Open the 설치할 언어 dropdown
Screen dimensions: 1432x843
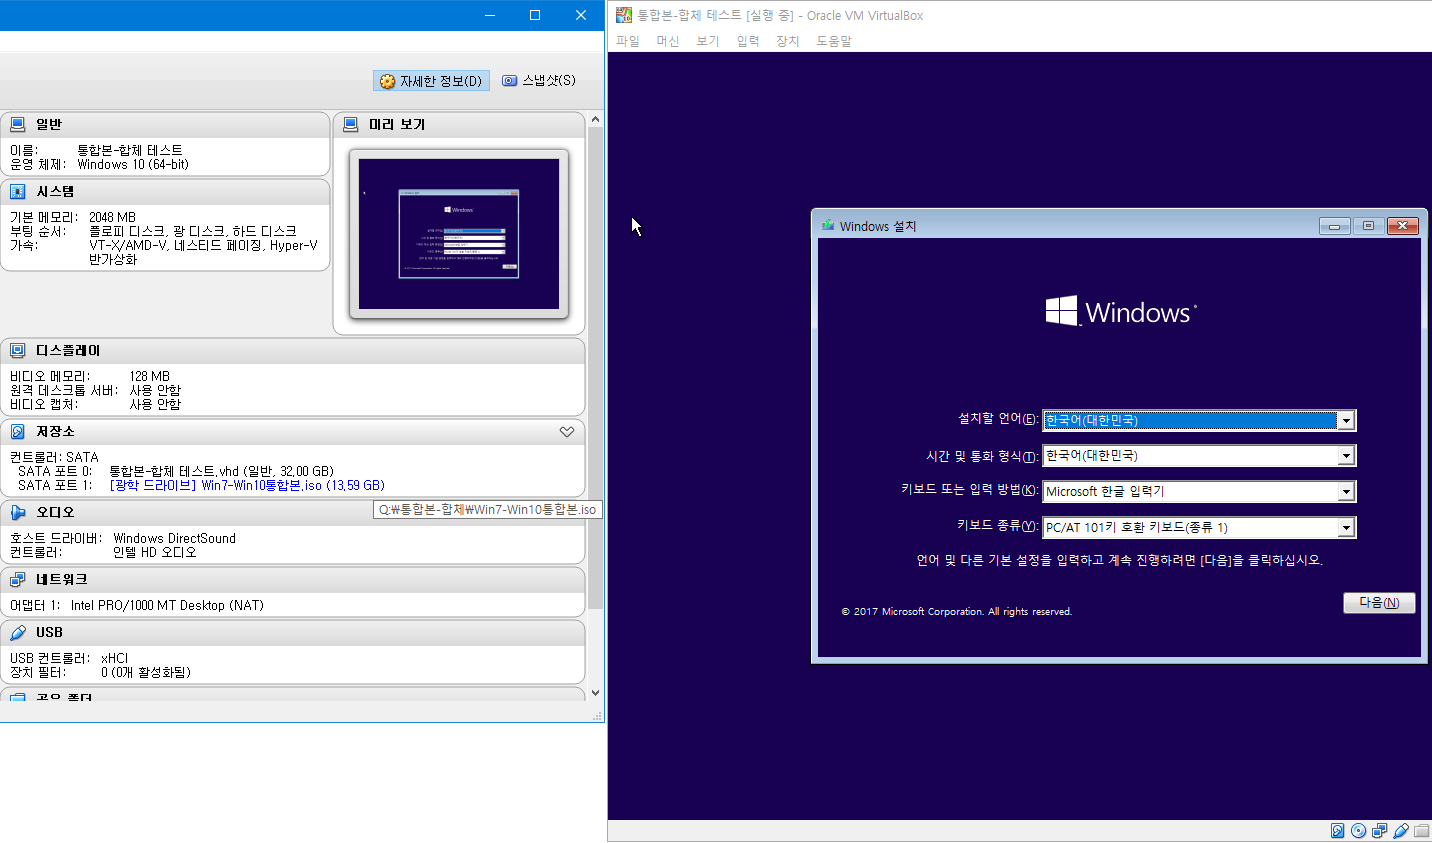click(x=1346, y=421)
